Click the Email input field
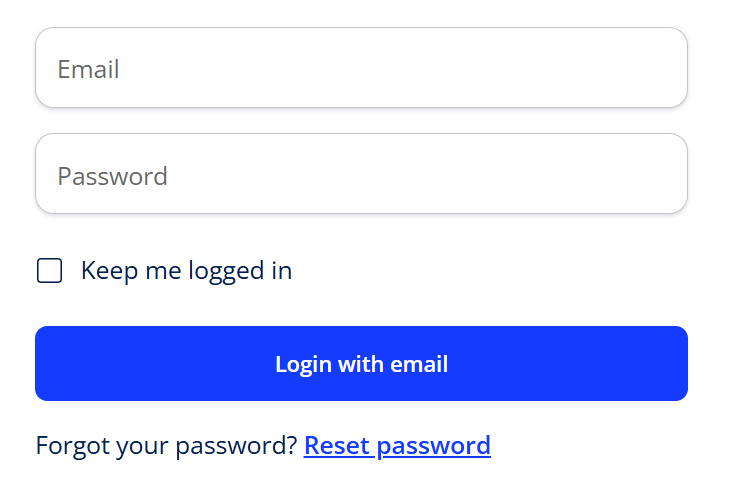 tap(361, 68)
